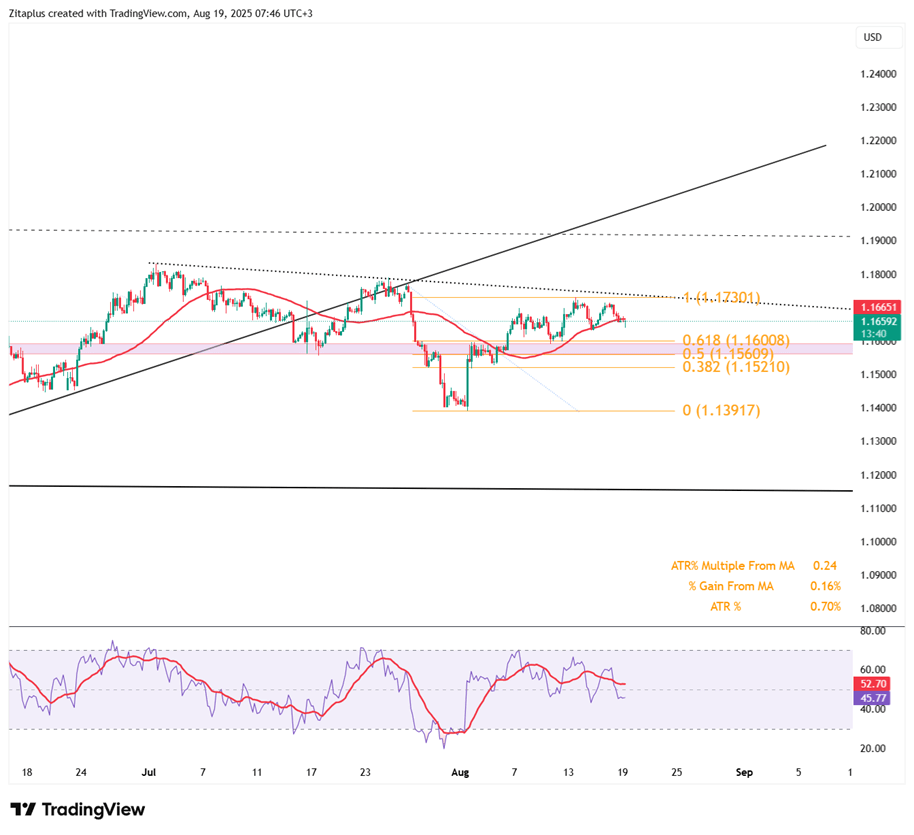Click the Fibonacci 0.5 (1.15609) level label
The width and height of the screenshot is (914, 835).
click(x=730, y=354)
